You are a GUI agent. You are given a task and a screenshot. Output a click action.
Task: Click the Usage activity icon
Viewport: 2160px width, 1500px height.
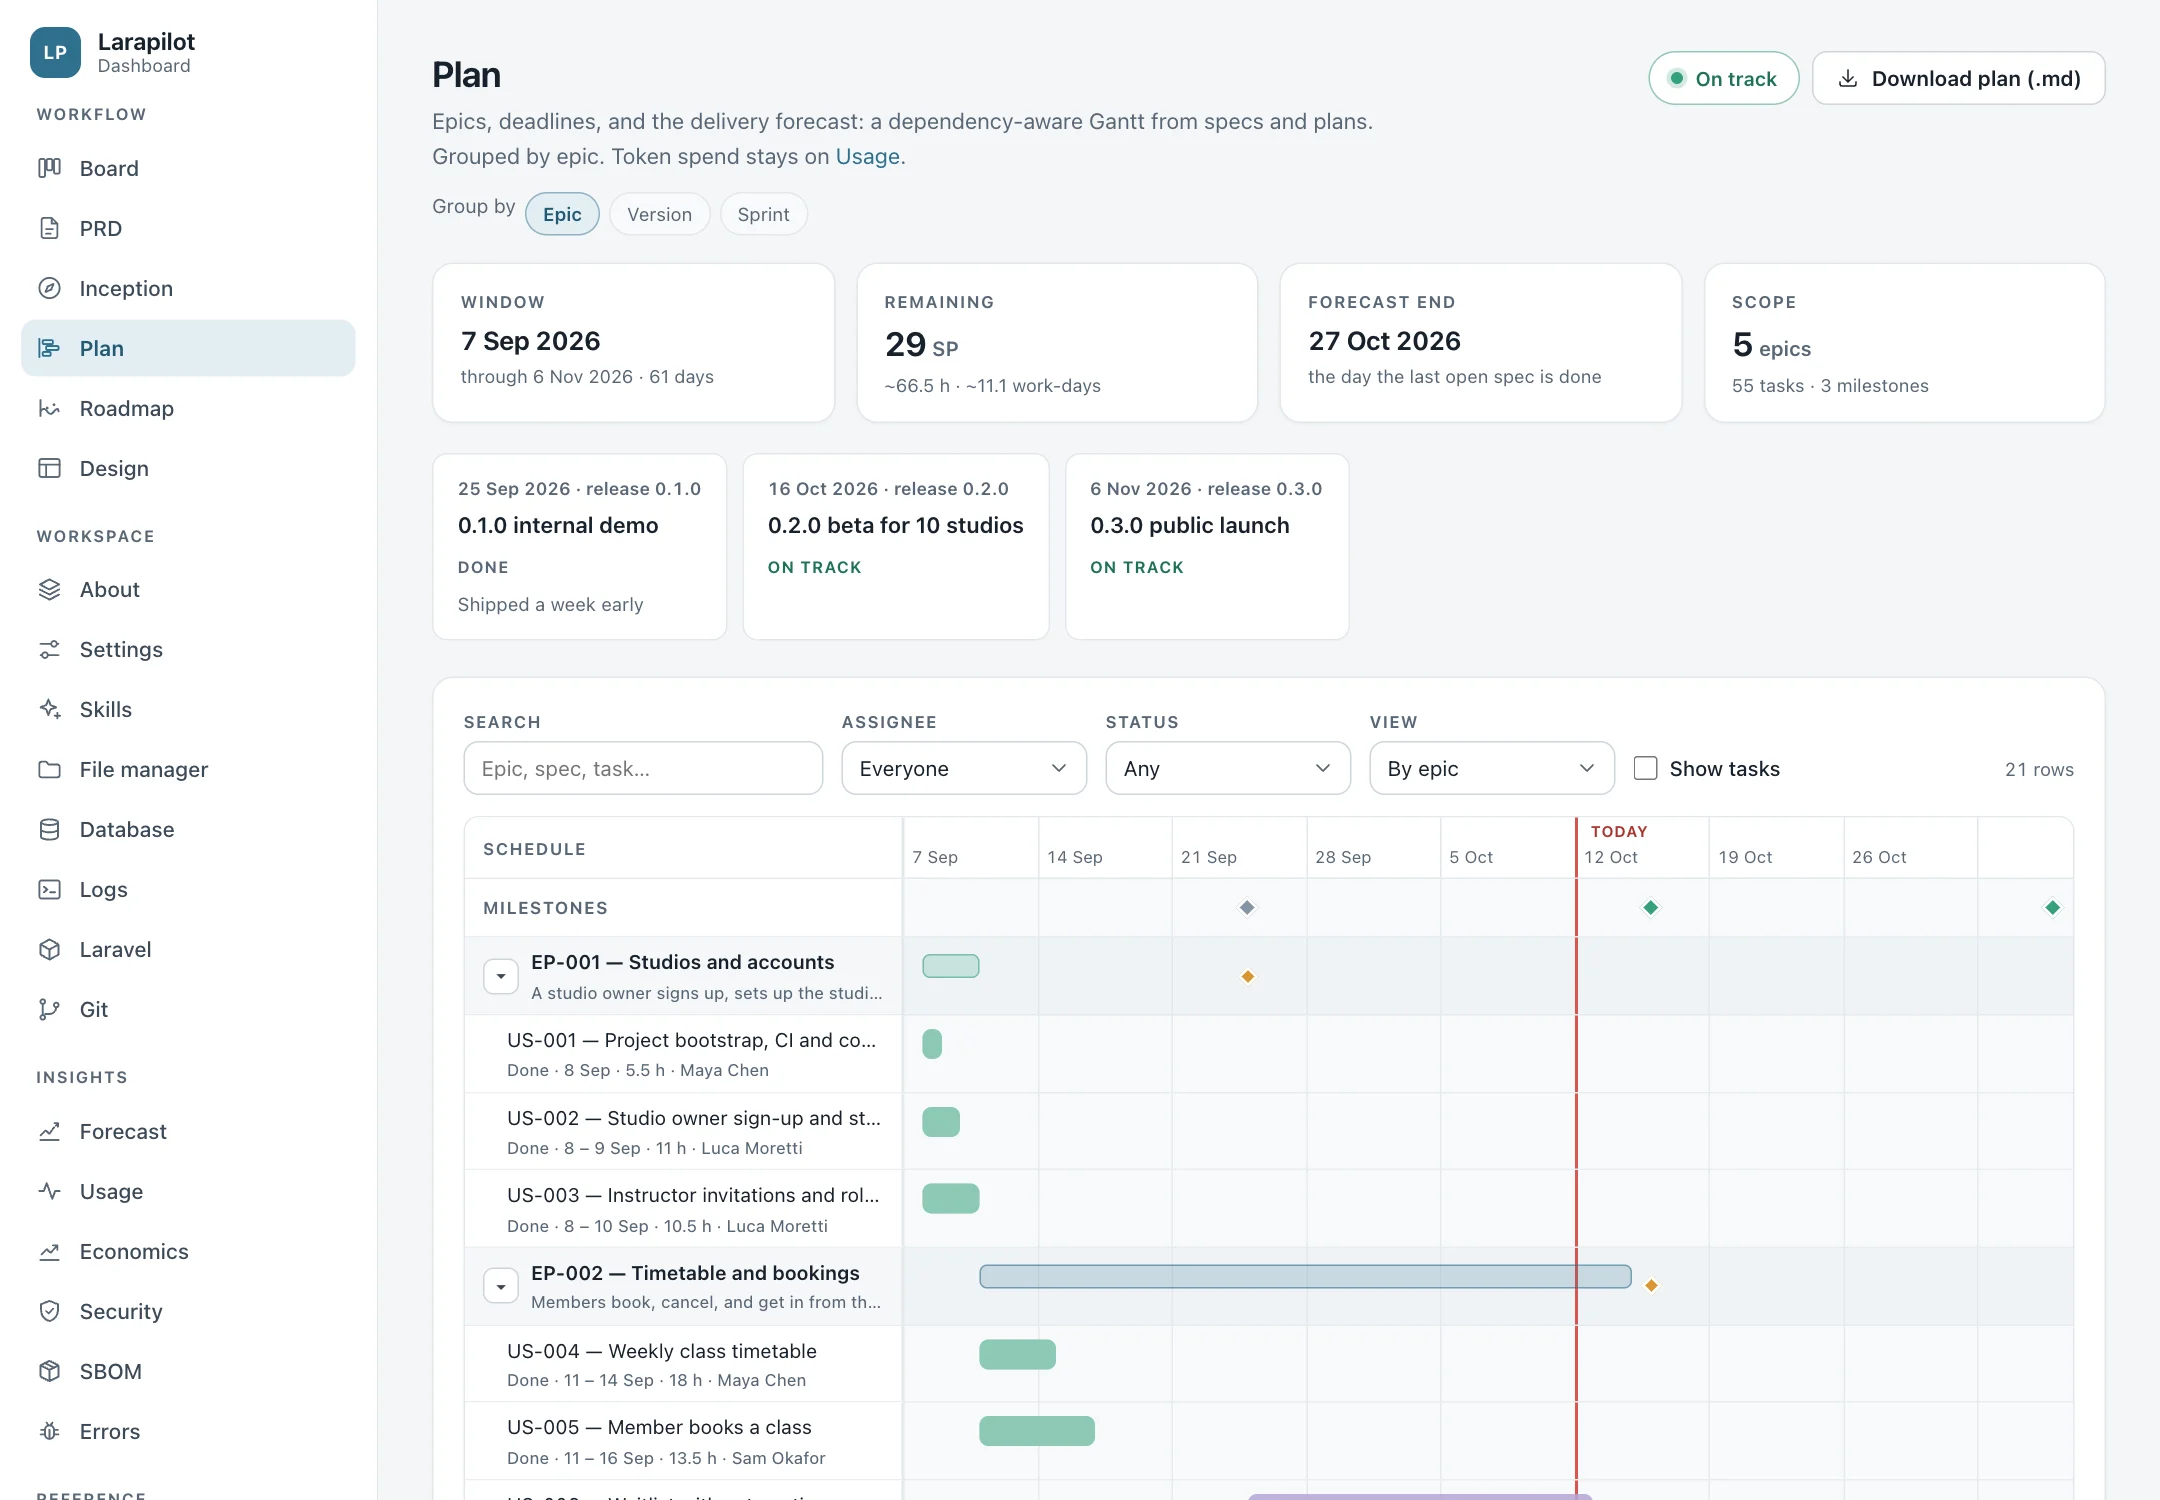point(49,1191)
